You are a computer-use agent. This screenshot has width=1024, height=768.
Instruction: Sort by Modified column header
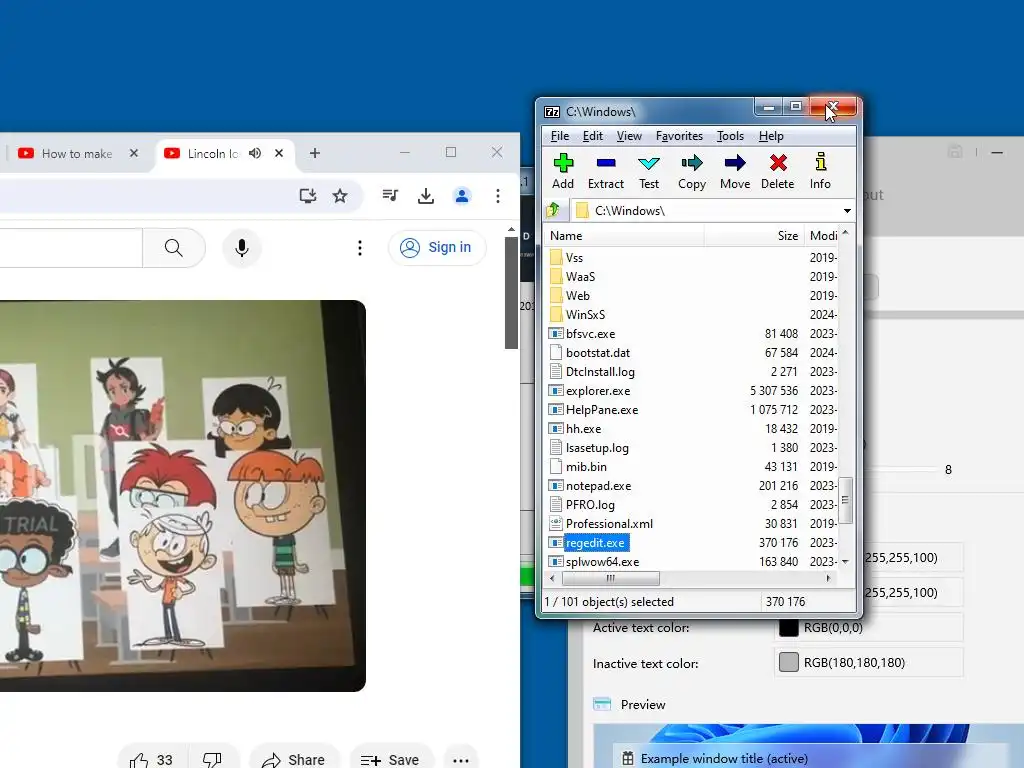tap(822, 236)
